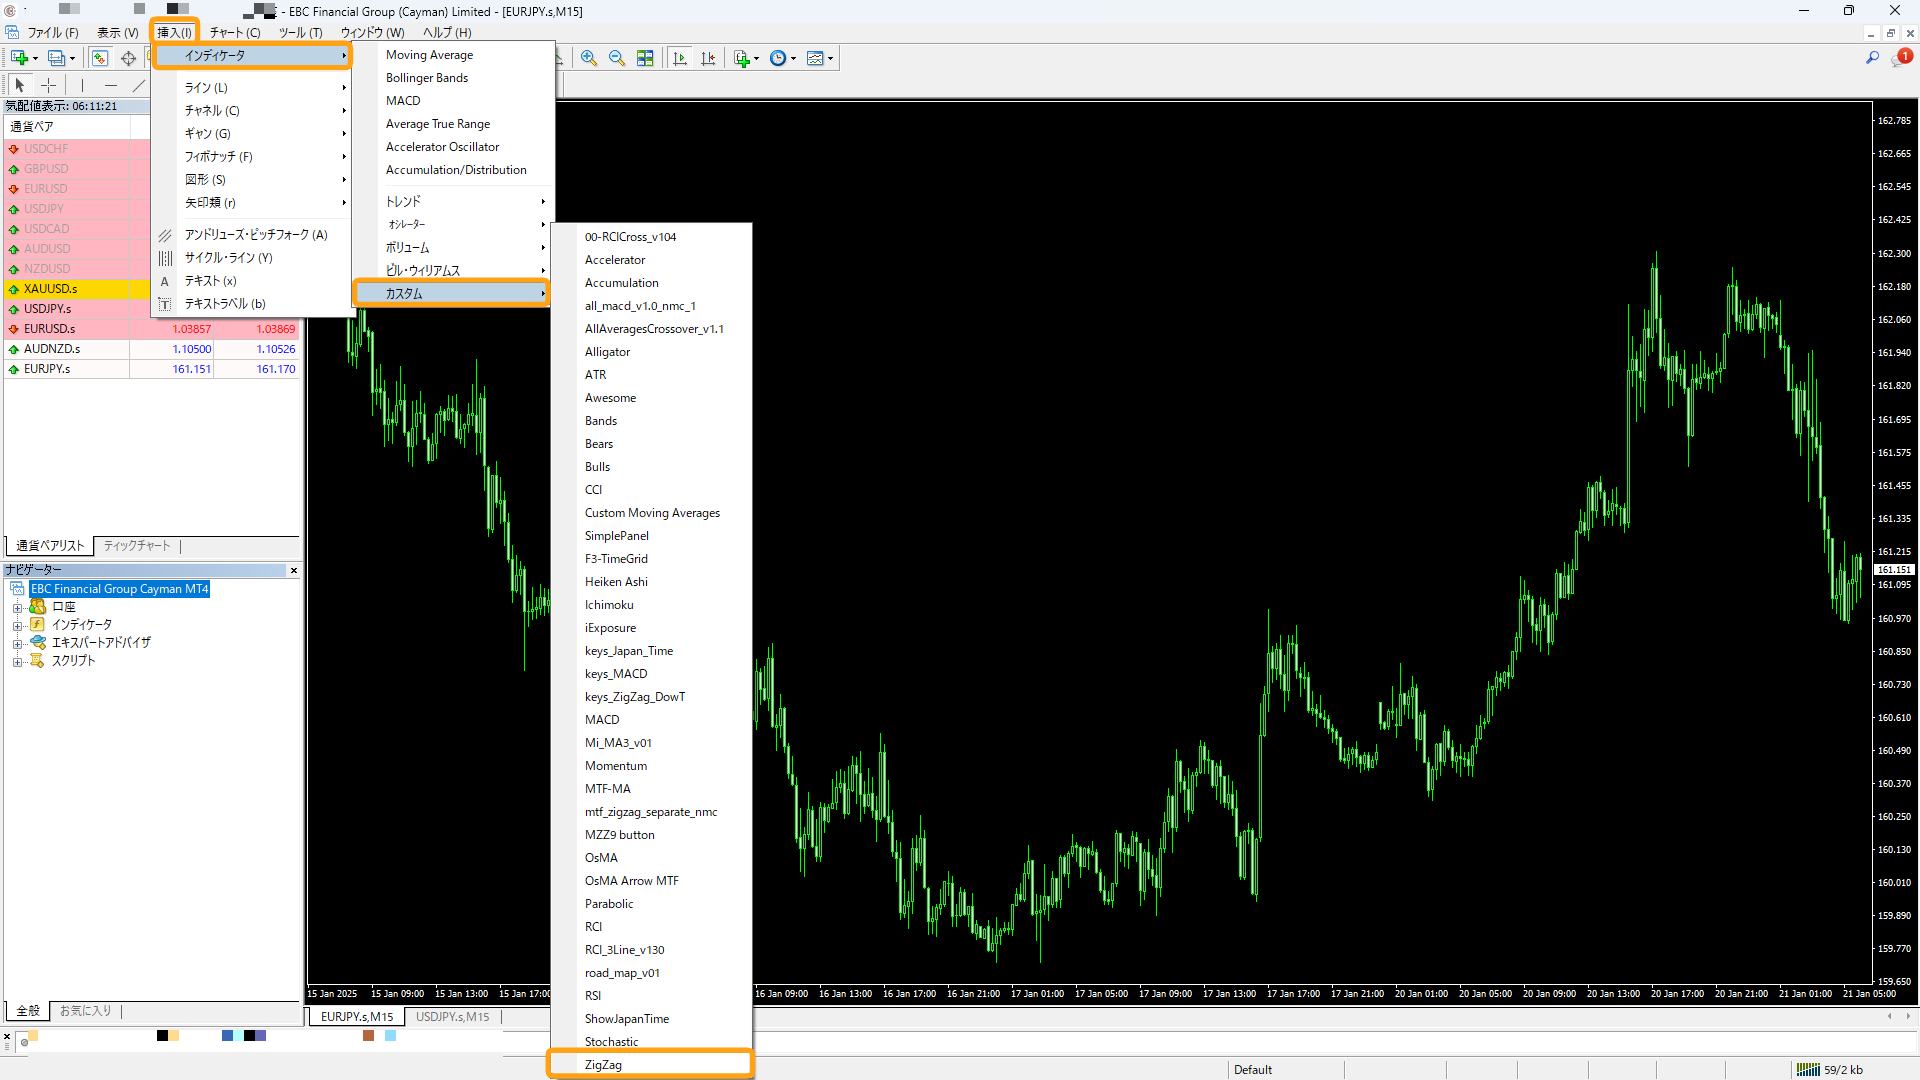This screenshot has width=1920, height=1080.
Task: Open Ichimoku indicator settings
Action: [x=608, y=604]
